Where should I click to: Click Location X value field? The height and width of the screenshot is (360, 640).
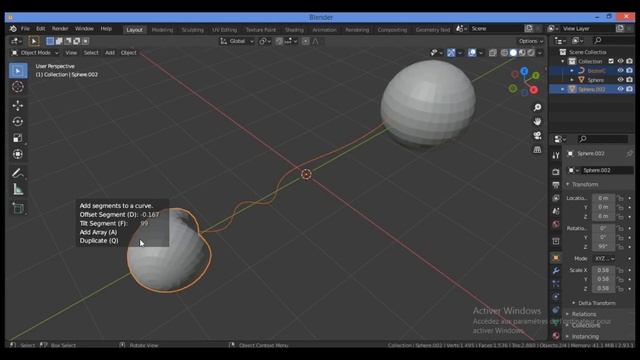point(603,198)
